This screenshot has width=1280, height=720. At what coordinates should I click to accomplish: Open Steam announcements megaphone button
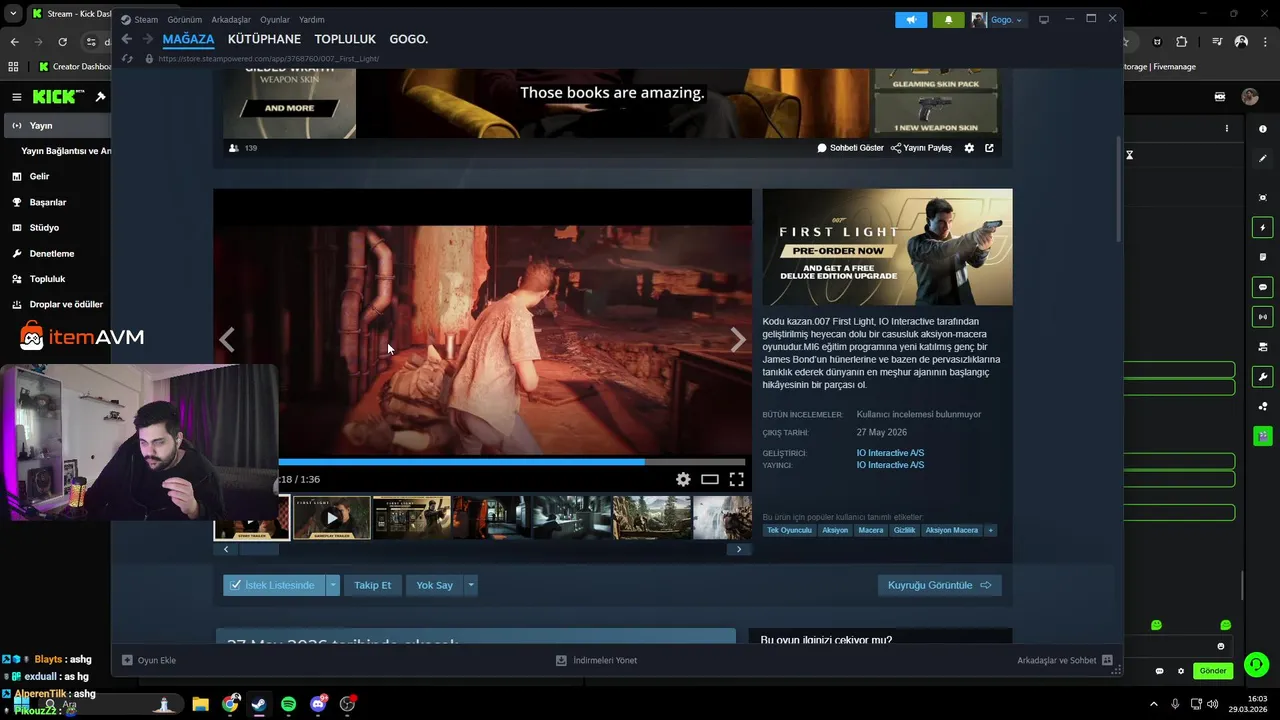(911, 19)
